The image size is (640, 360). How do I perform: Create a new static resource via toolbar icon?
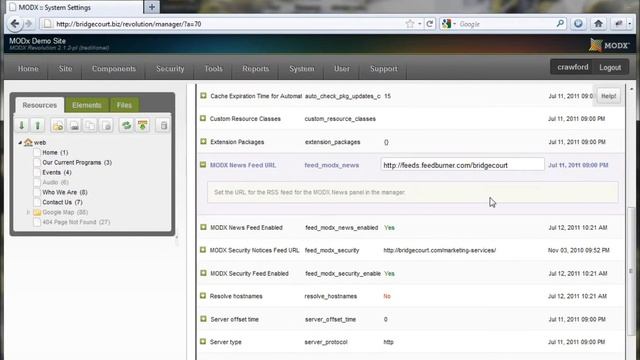pos(106,125)
